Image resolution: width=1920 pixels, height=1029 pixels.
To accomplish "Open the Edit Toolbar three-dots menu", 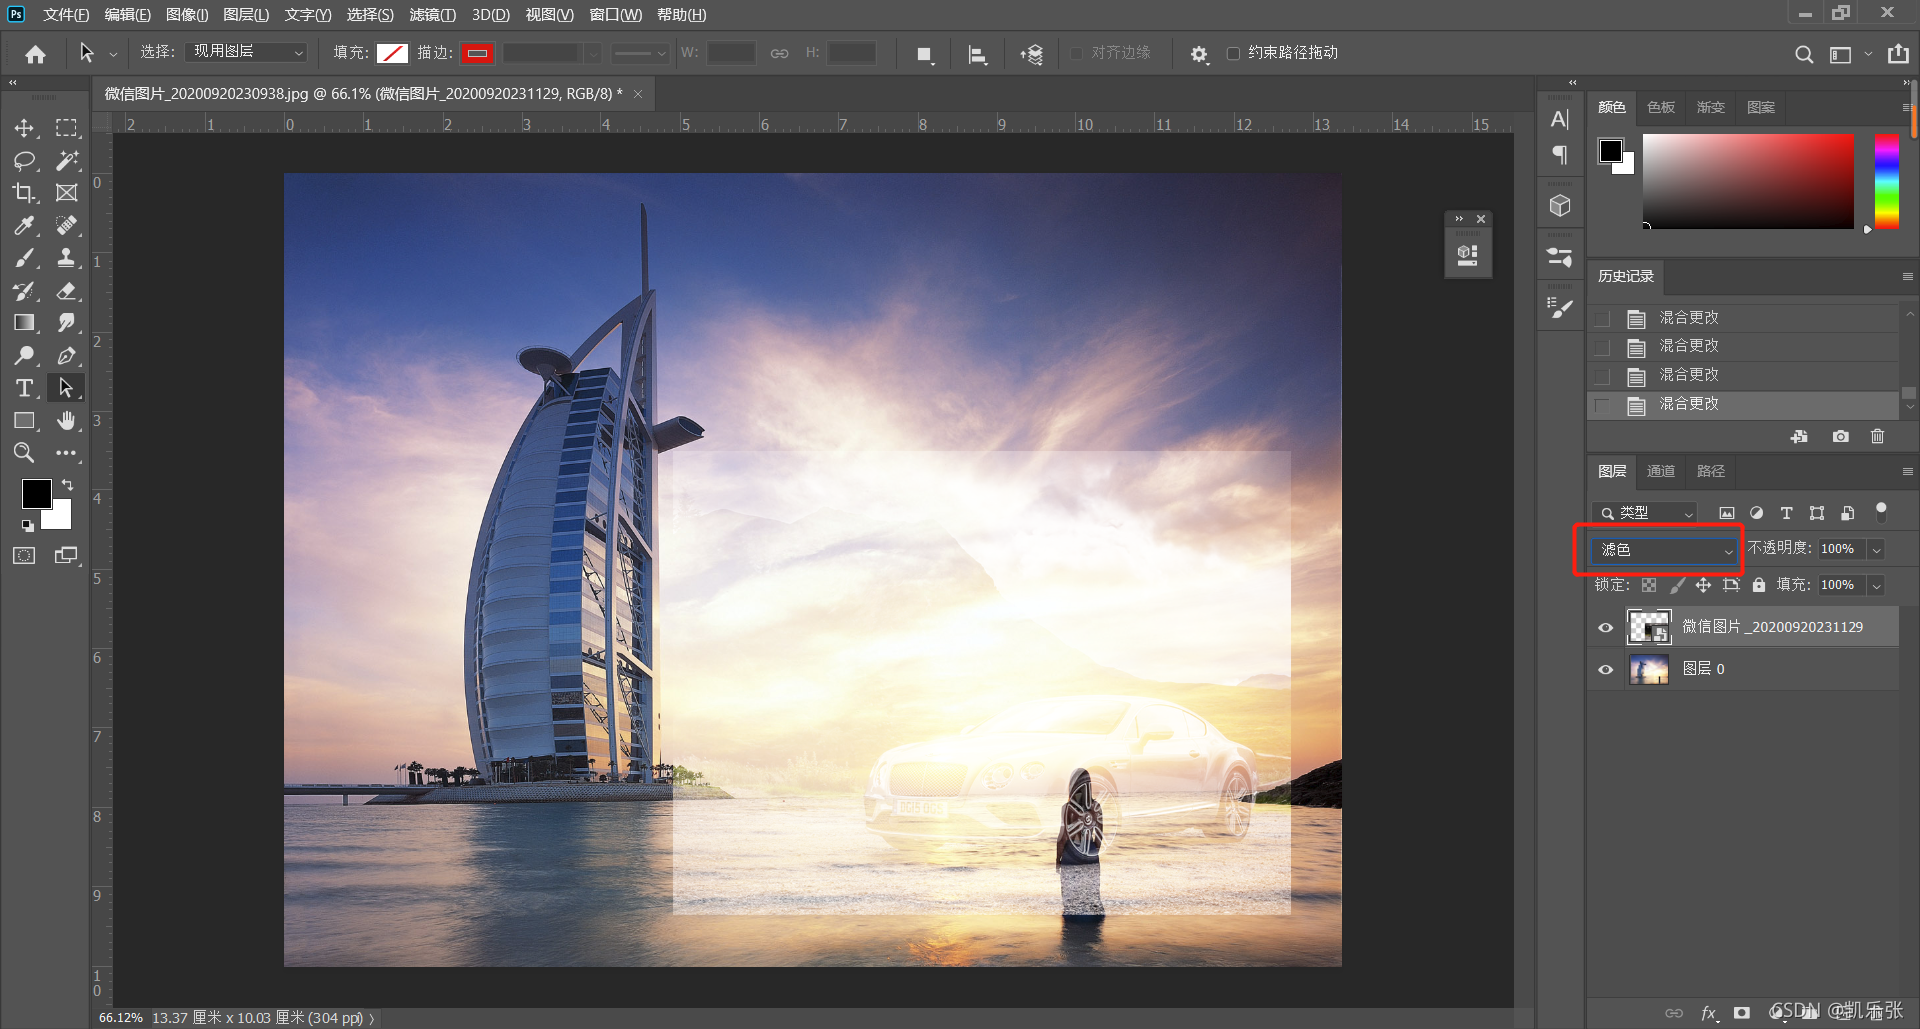I will [66, 453].
